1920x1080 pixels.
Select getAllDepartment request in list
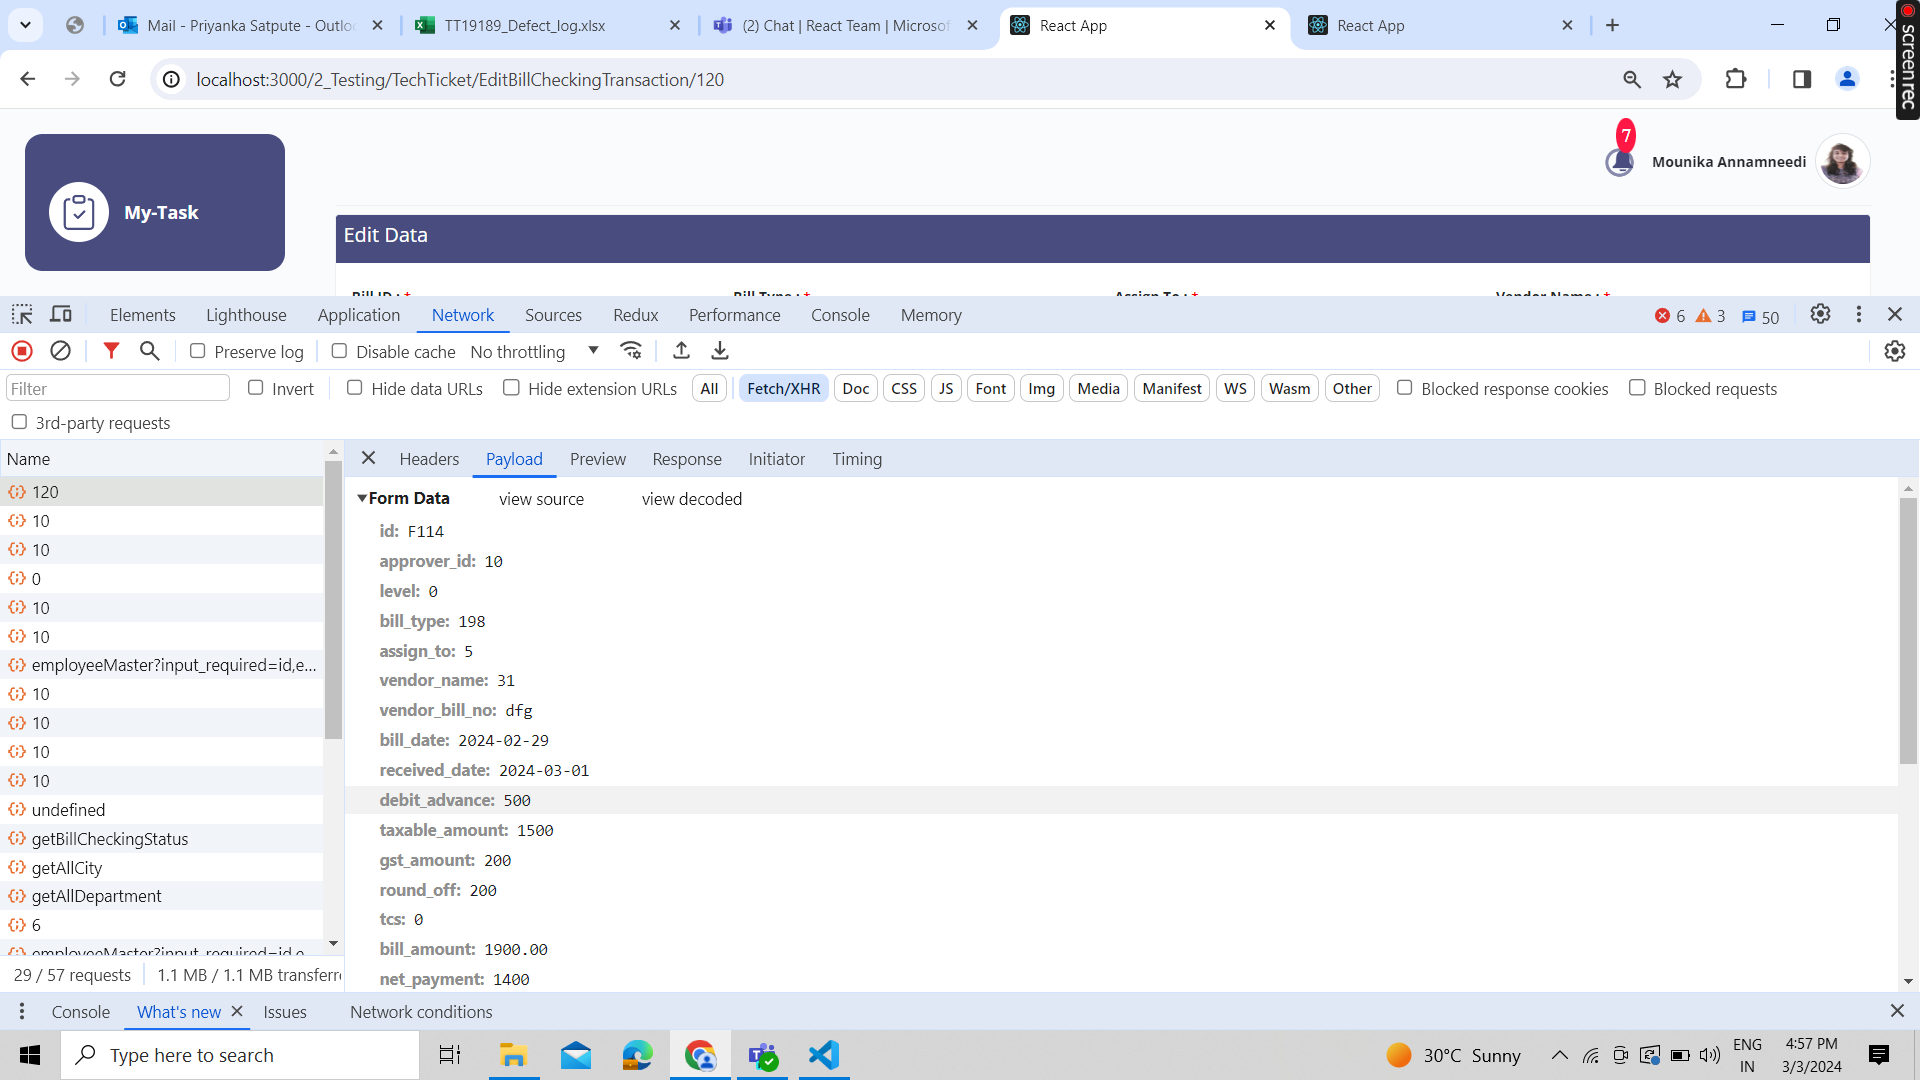[x=162, y=895]
